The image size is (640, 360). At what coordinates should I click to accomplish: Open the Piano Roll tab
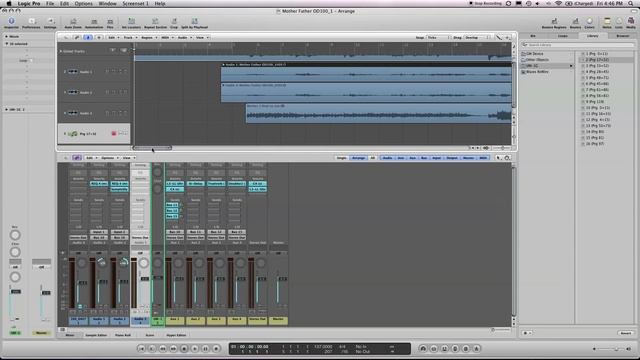(123, 335)
